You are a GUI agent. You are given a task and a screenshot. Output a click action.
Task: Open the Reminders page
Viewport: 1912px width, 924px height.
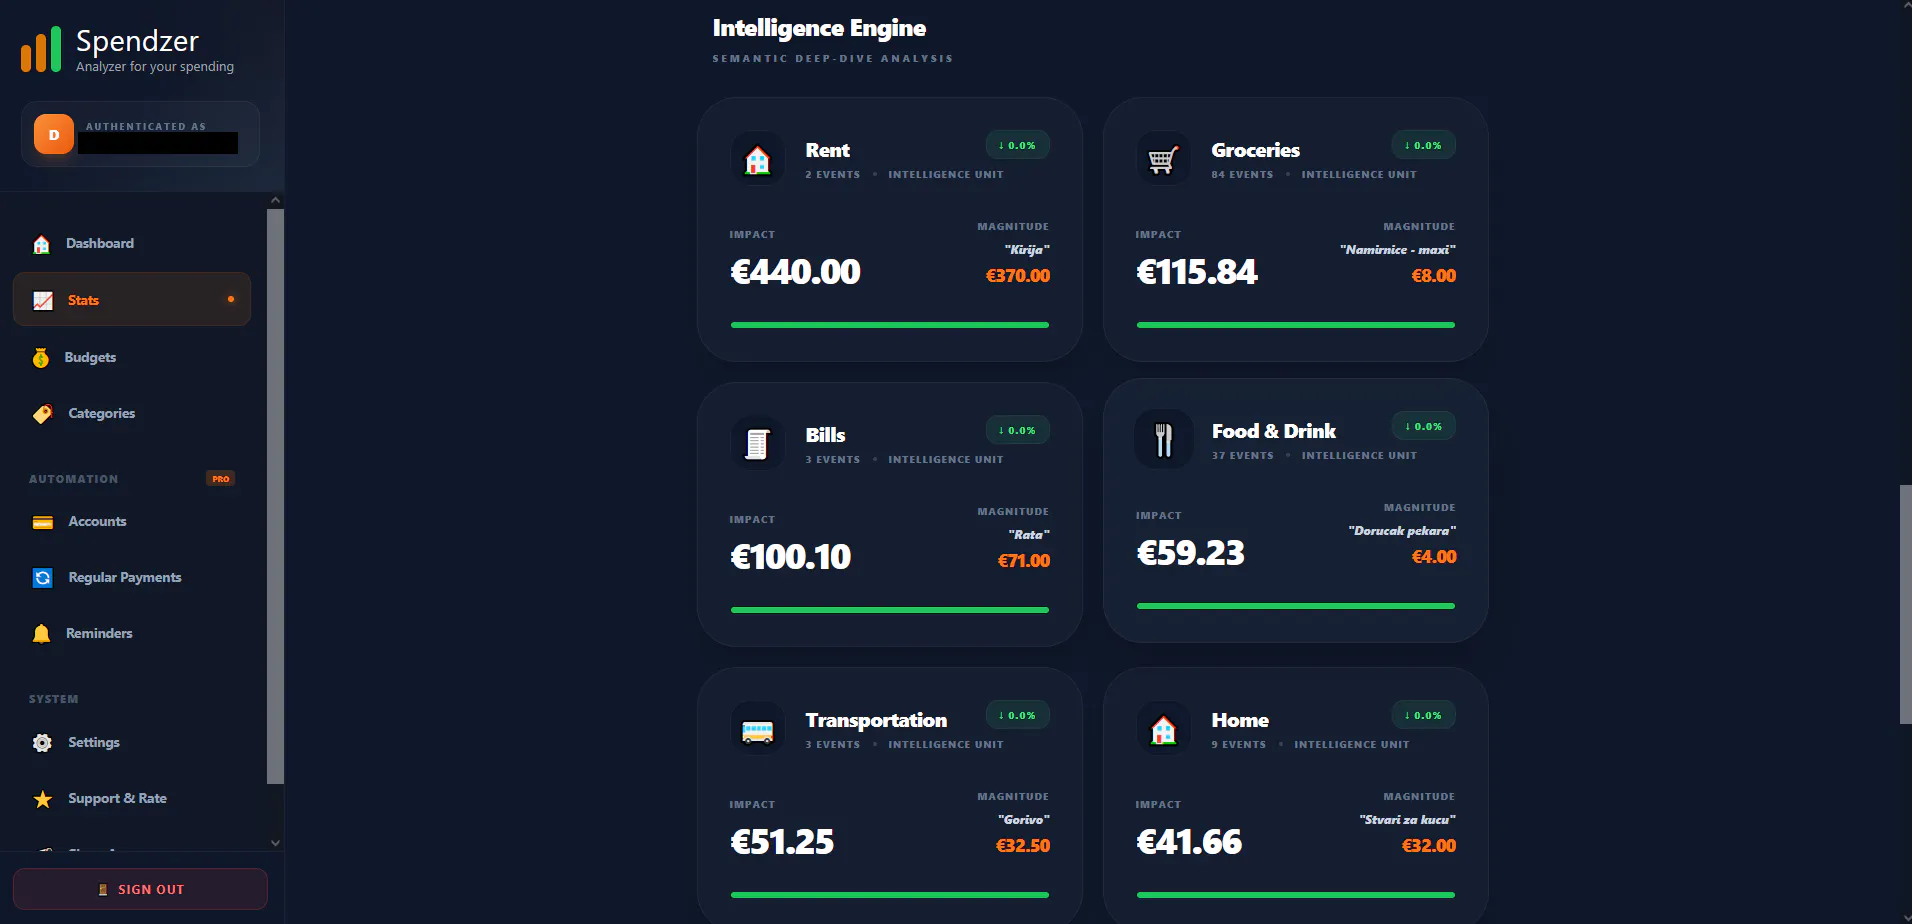pyautogui.click(x=132, y=634)
